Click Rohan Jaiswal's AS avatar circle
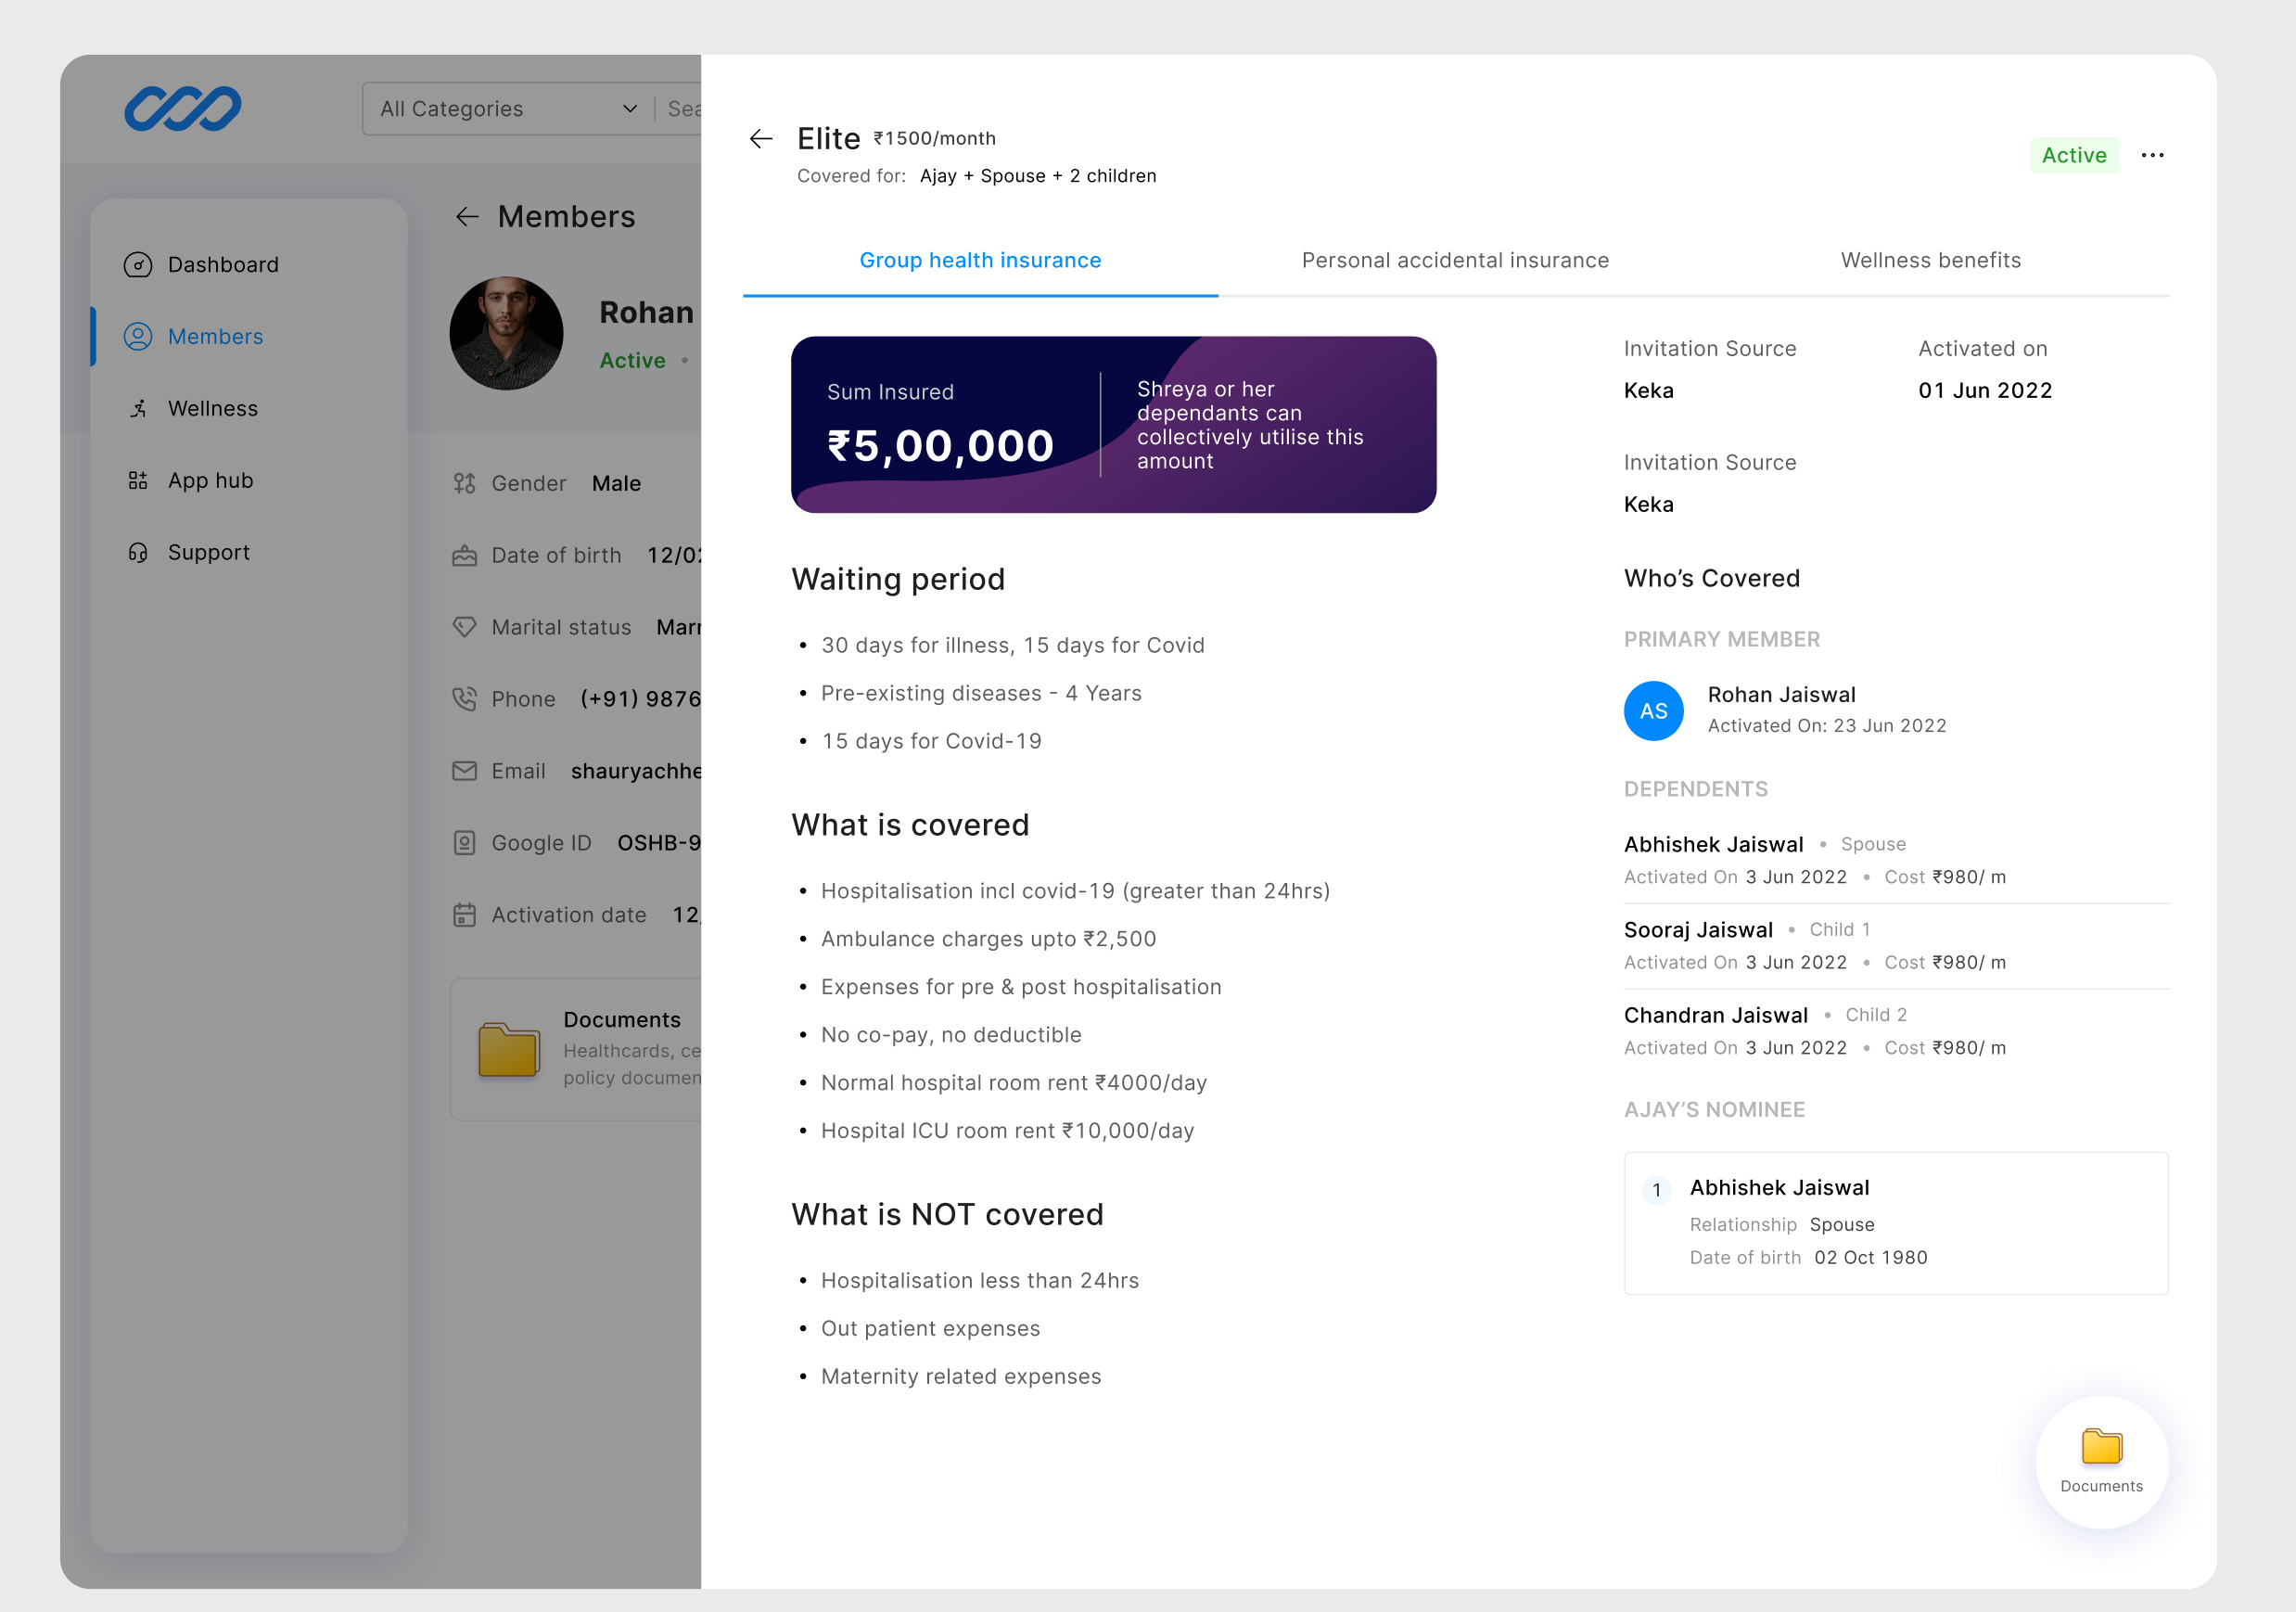The height and width of the screenshot is (1612, 2296). pos(1653,710)
